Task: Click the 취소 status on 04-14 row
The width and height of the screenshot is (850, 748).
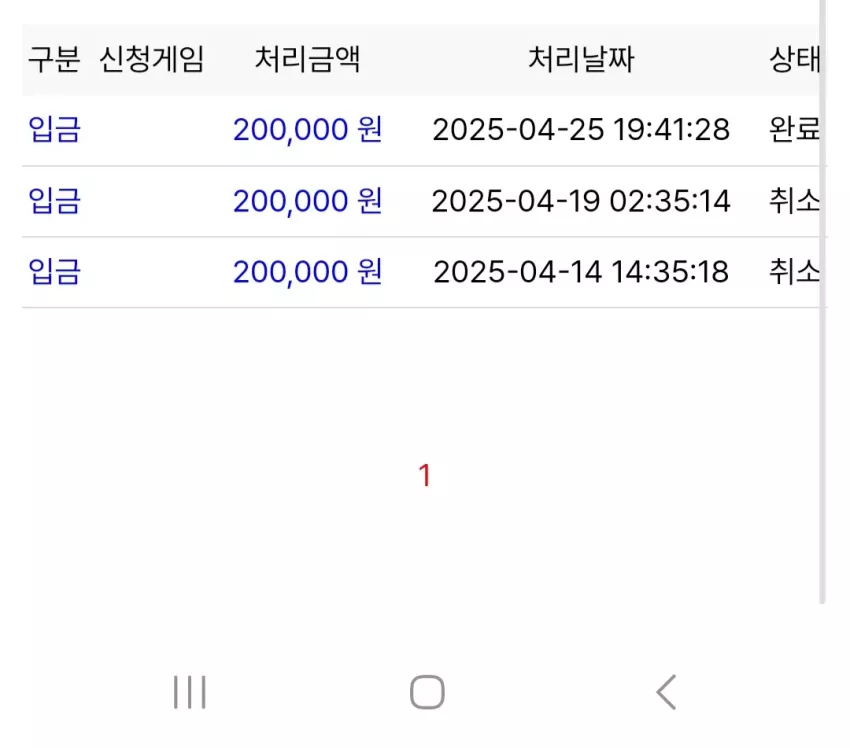Action: [795, 272]
